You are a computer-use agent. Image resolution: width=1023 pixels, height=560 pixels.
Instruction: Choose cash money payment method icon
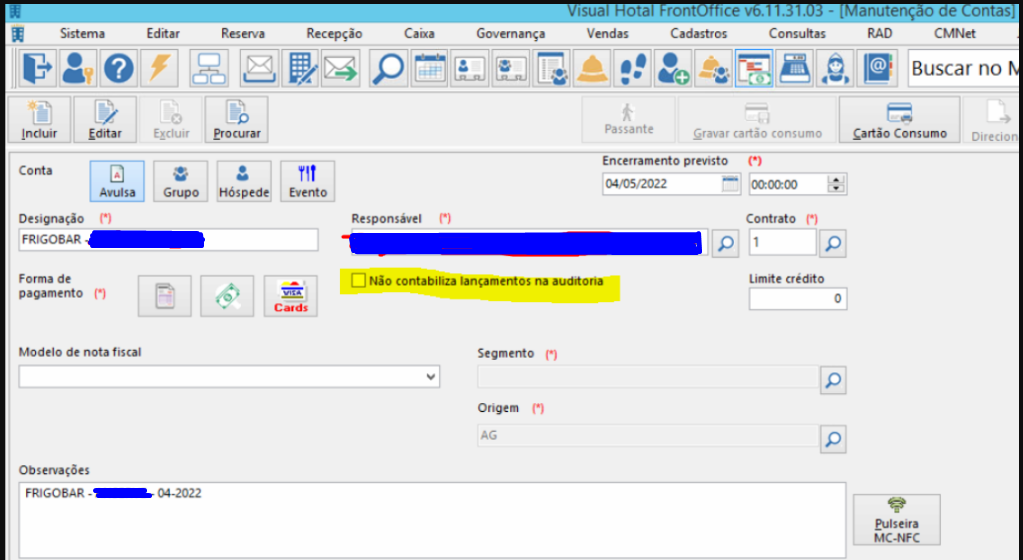[227, 296]
